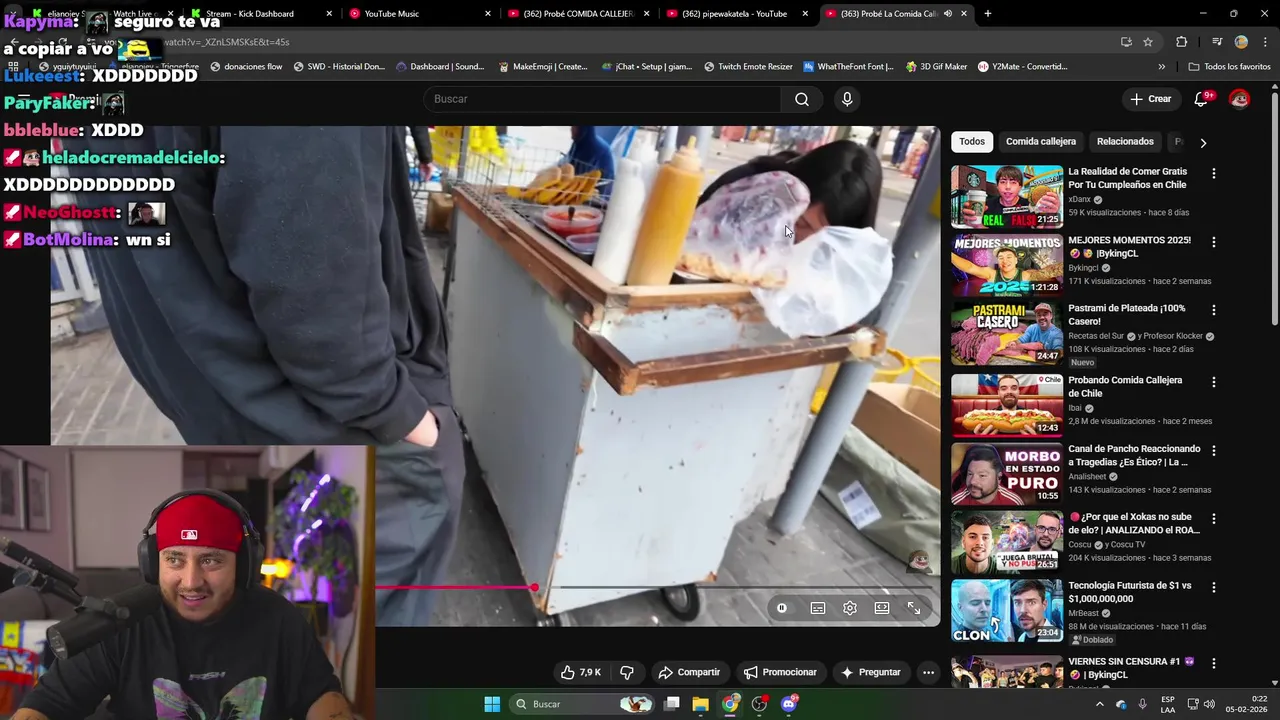Open the menu for 'Pastrami de Plateada' video
Viewport: 1280px width, 720px height.
[1214, 310]
